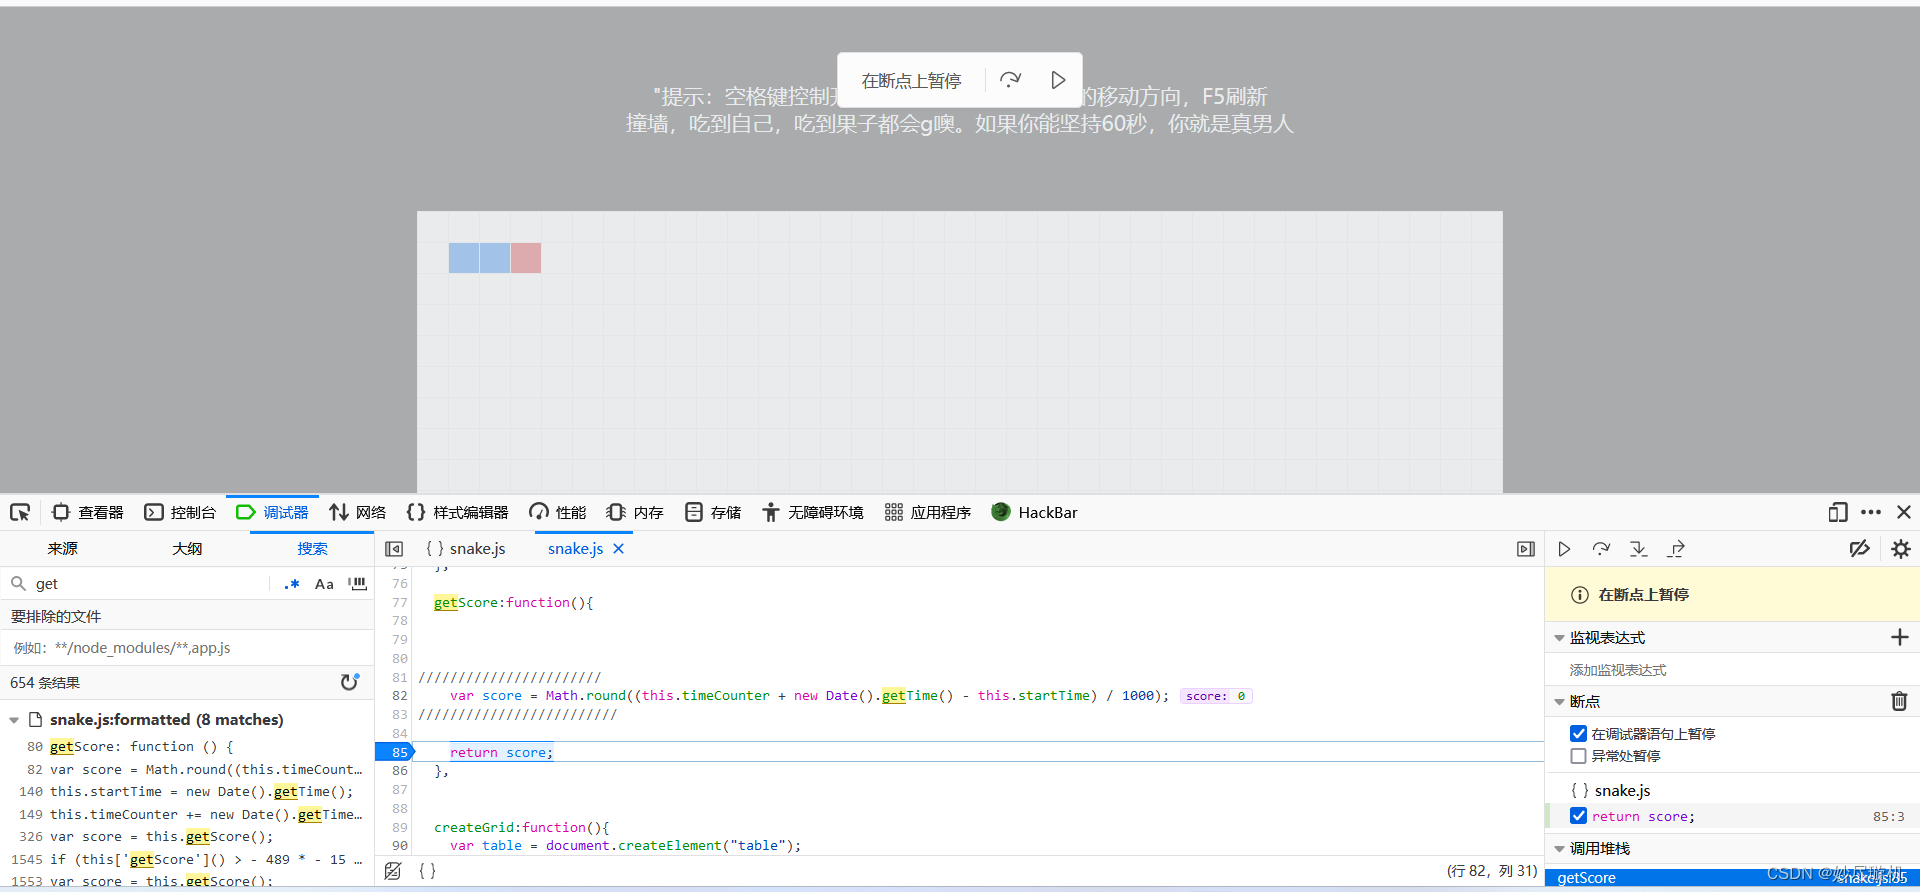1920x892 pixels.
Task: Select the 搜索 search subtab
Action: coord(312,549)
